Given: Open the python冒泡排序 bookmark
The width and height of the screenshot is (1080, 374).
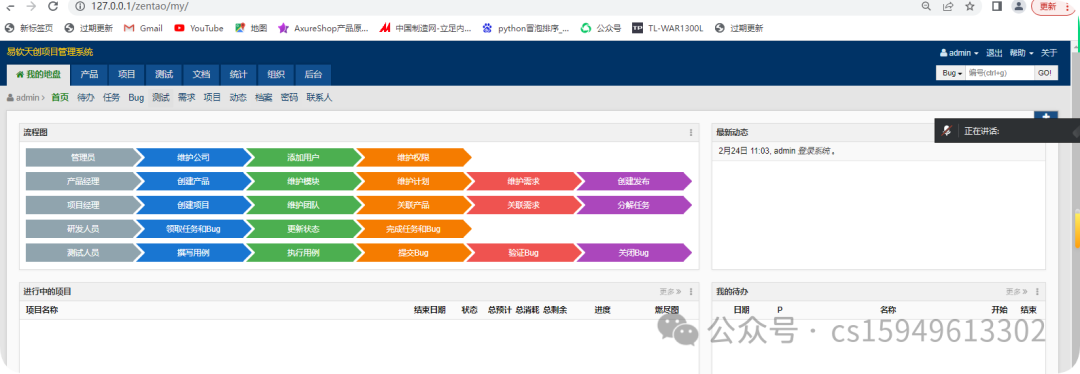Looking at the screenshot, I should 526,28.
